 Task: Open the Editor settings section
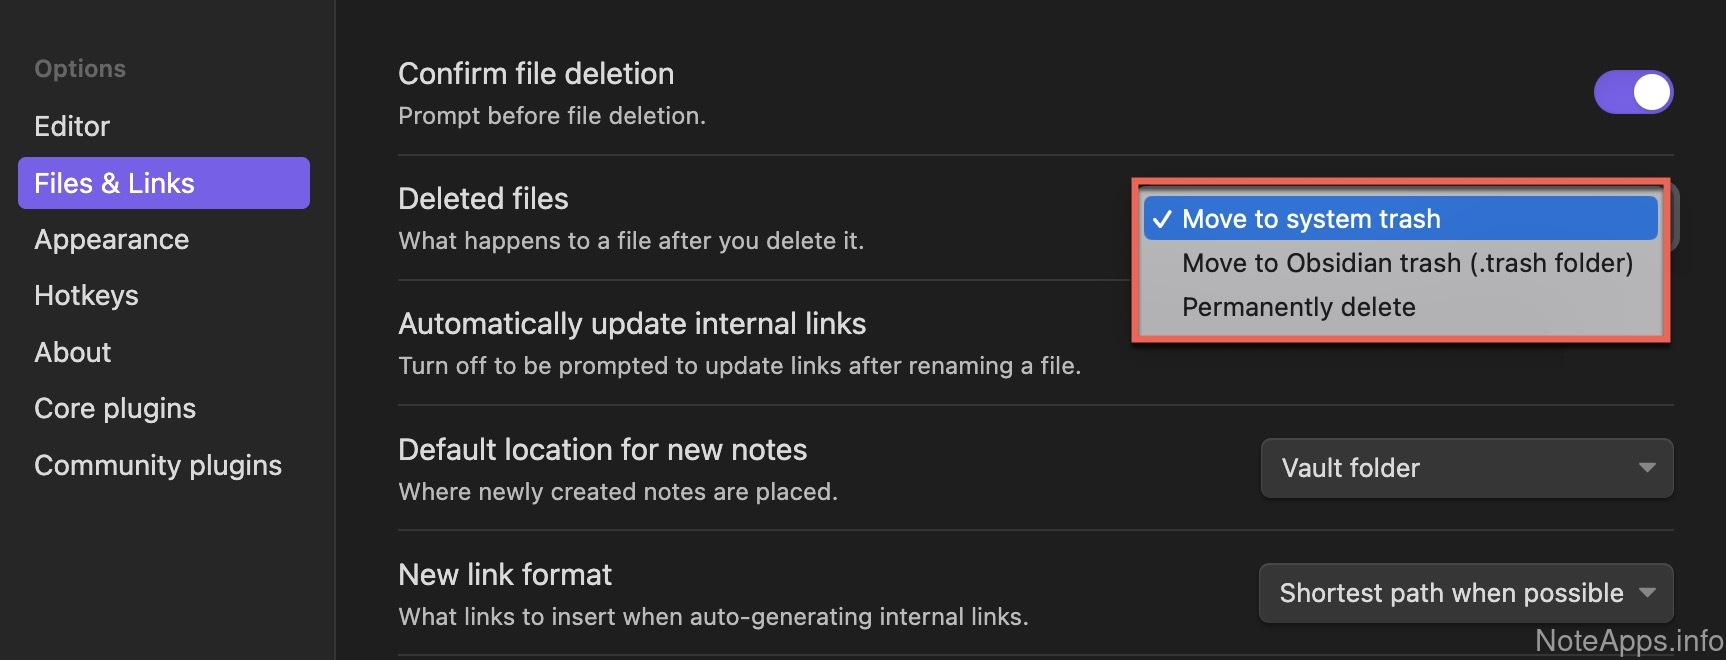tap(72, 127)
